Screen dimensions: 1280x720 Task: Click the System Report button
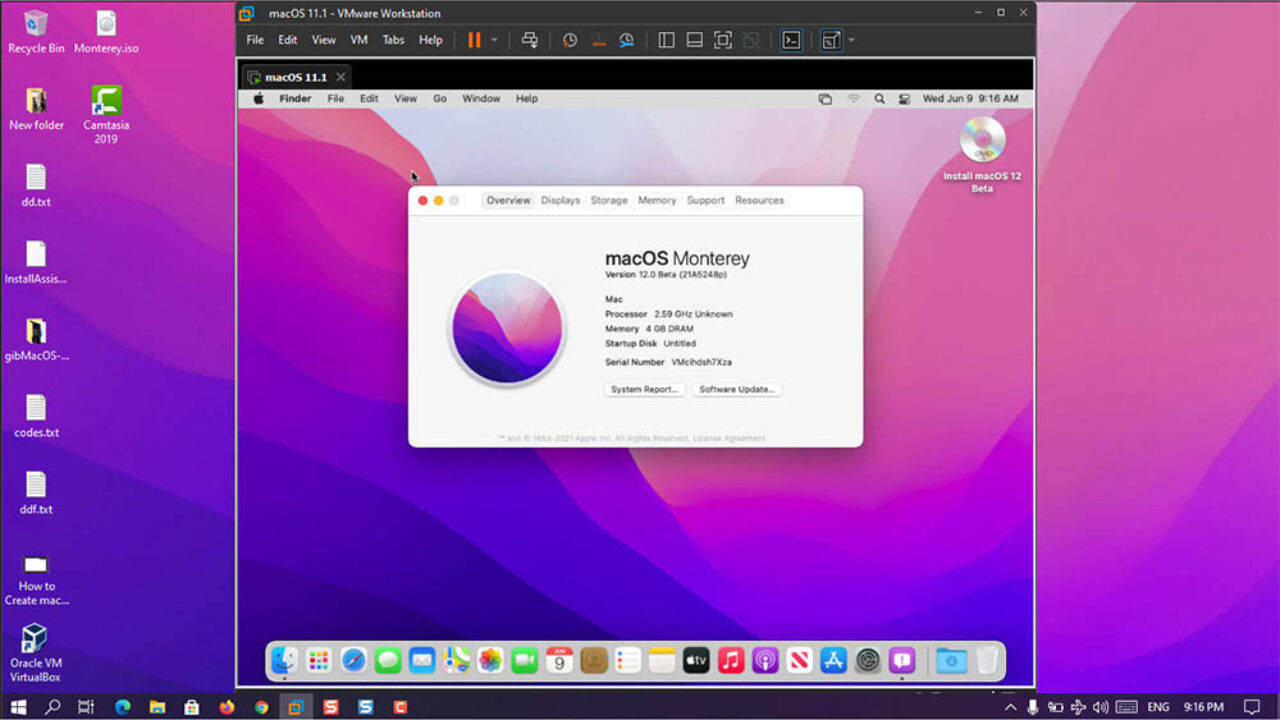(644, 389)
